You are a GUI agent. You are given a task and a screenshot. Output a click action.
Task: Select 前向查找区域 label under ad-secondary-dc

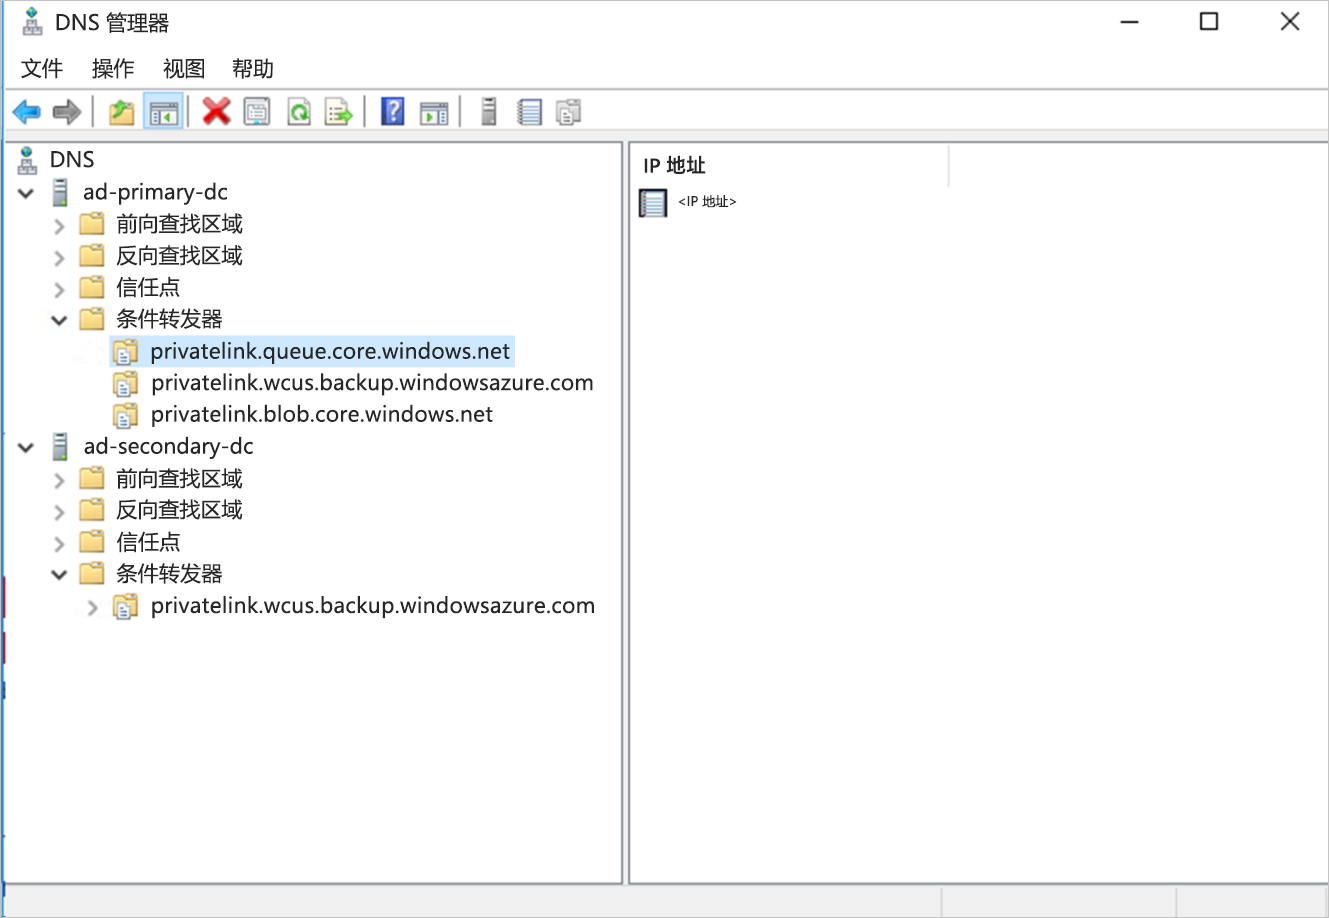179,478
